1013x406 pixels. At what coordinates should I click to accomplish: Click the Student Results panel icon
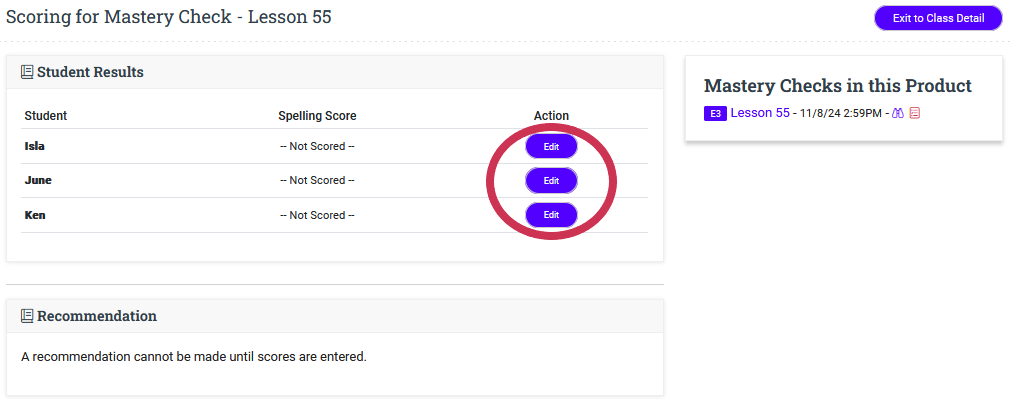click(x=27, y=72)
